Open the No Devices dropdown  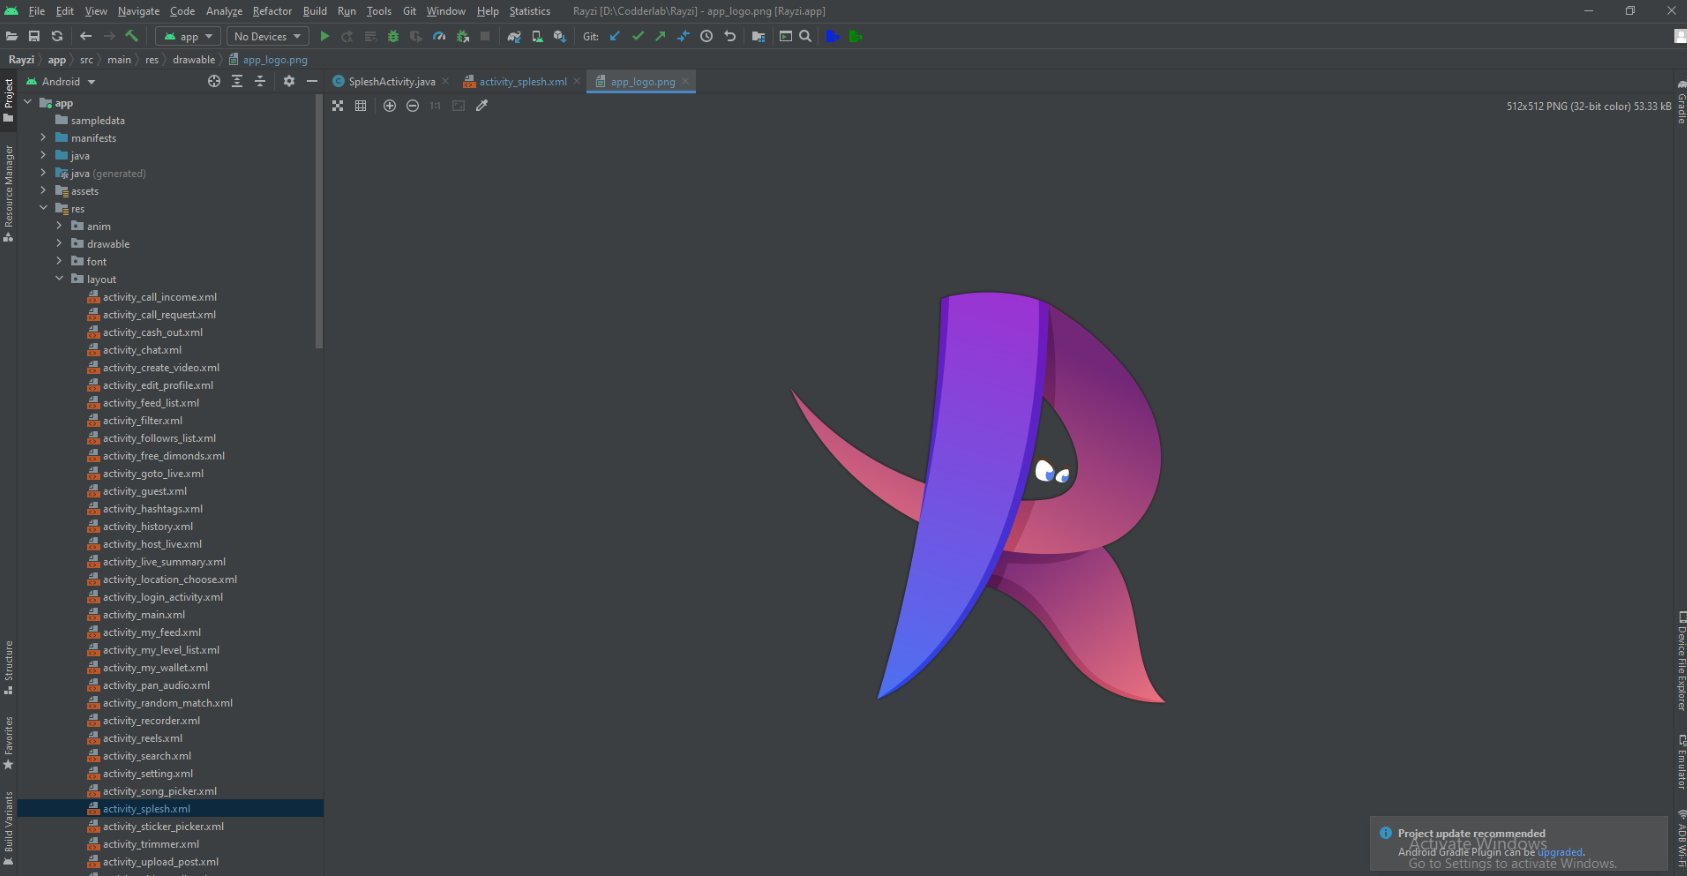pos(267,36)
